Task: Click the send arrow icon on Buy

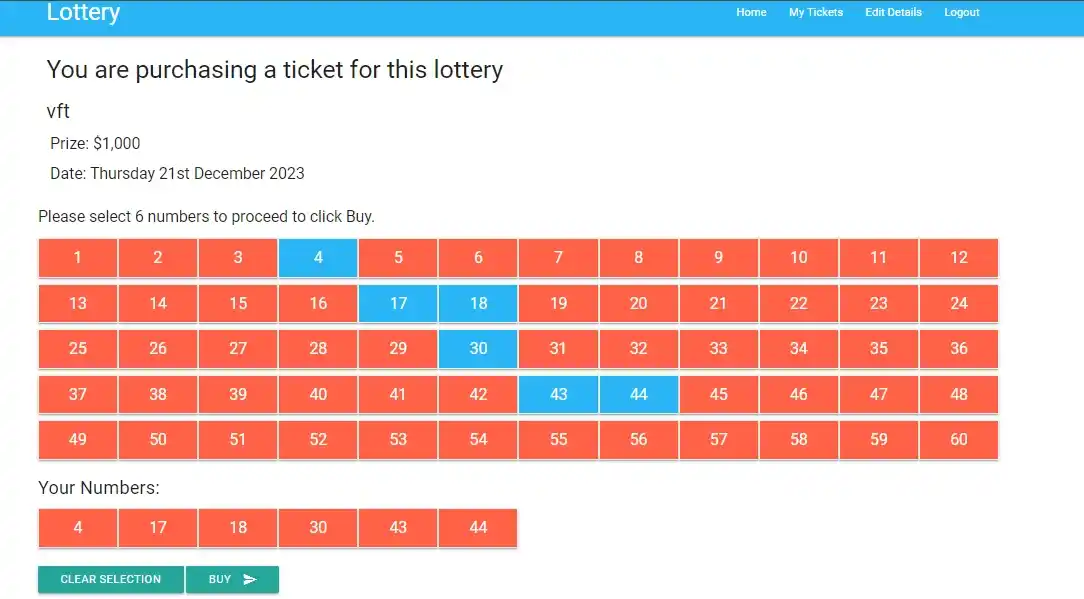Action: click(x=250, y=579)
